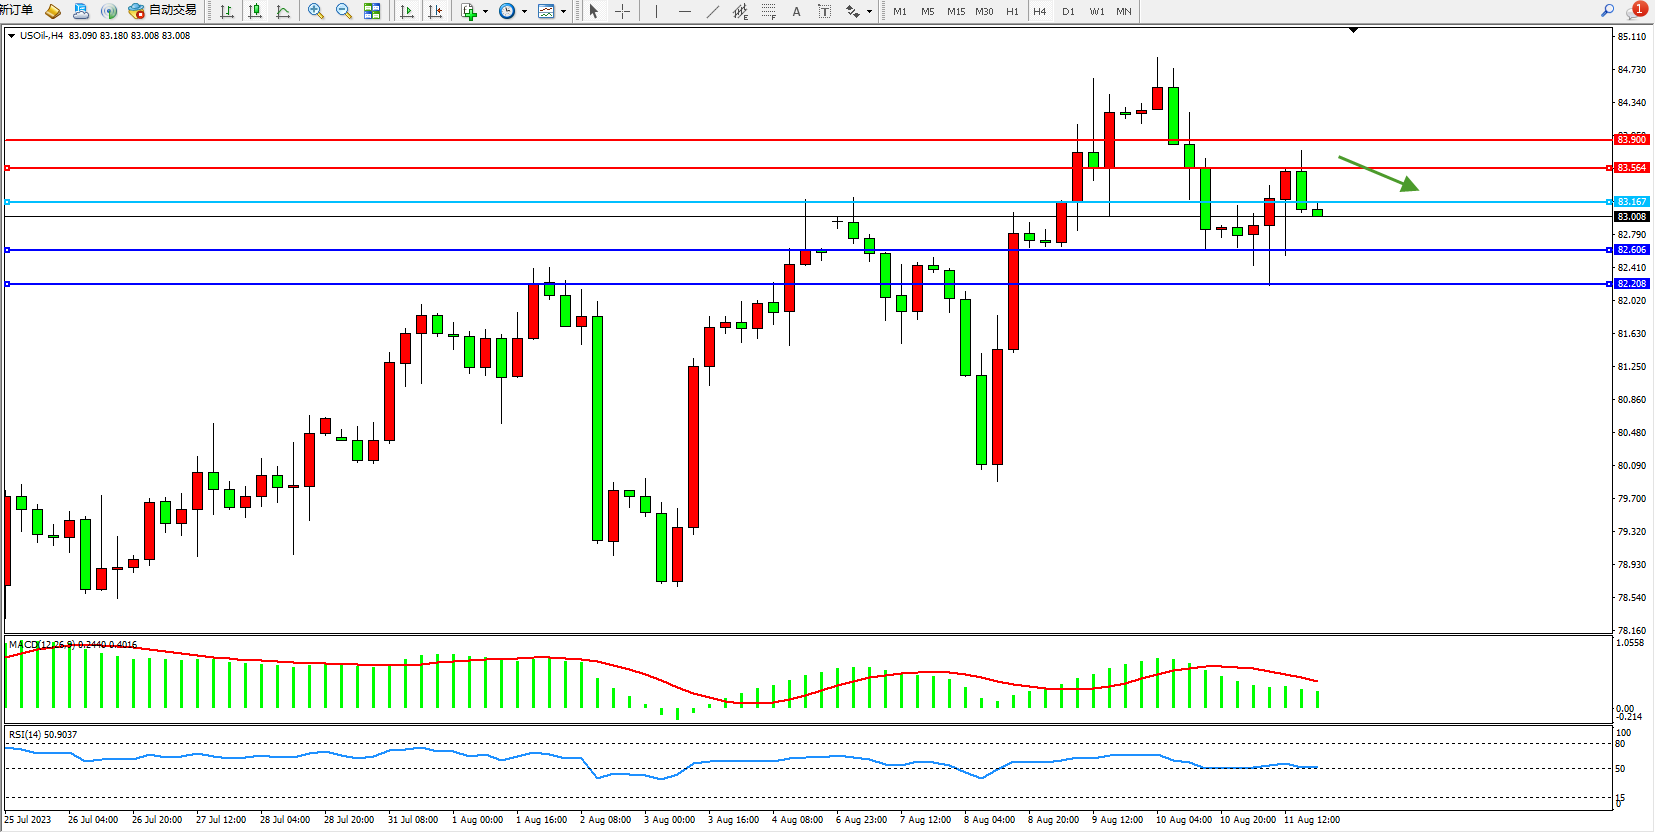The width and height of the screenshot is (1655, 833).
Task: Switch chart to candlestick view
Action: pyautogui.click(x=255, y=11)
